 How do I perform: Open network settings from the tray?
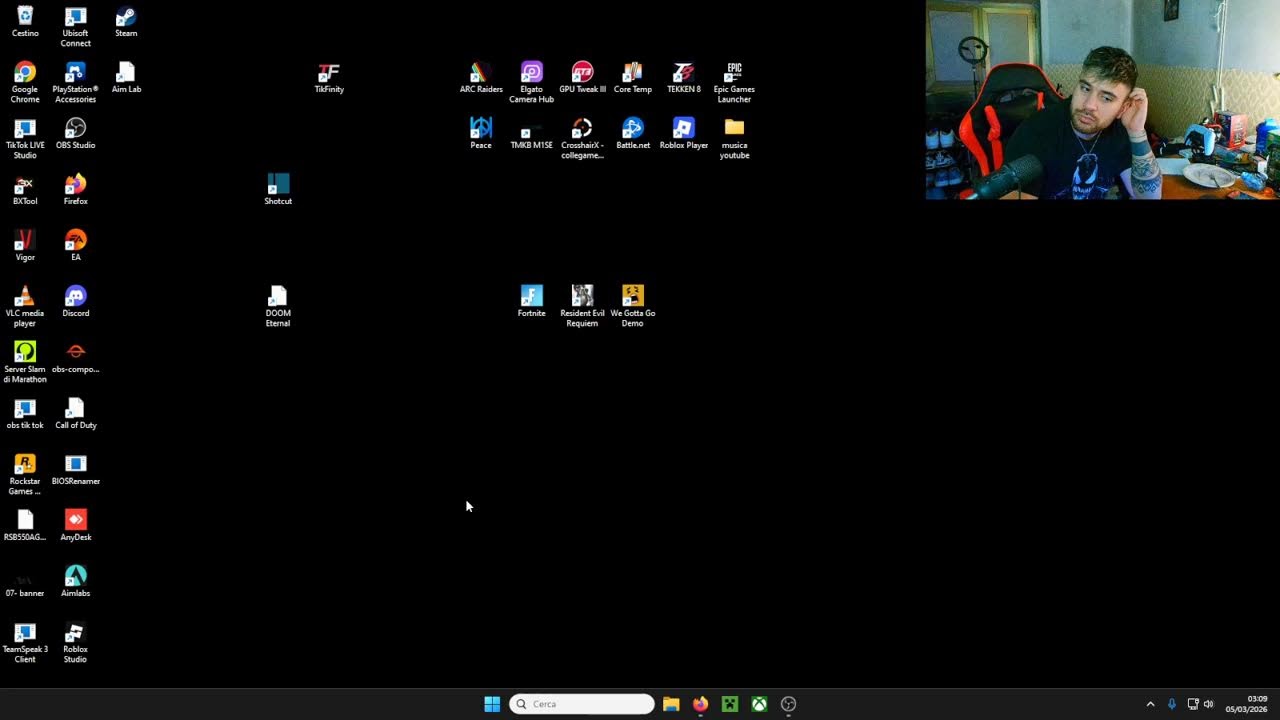point(1192,704)
